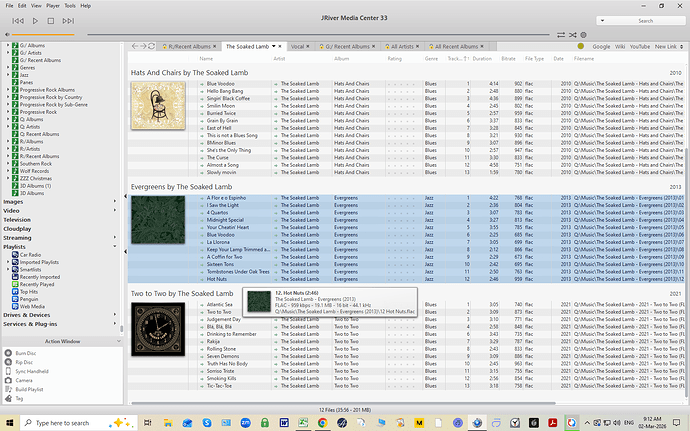Click the Evergreens album cover thumbnail
Image resolution: width=690 pixels, height=431 pixels.
(x=158, y=222)
